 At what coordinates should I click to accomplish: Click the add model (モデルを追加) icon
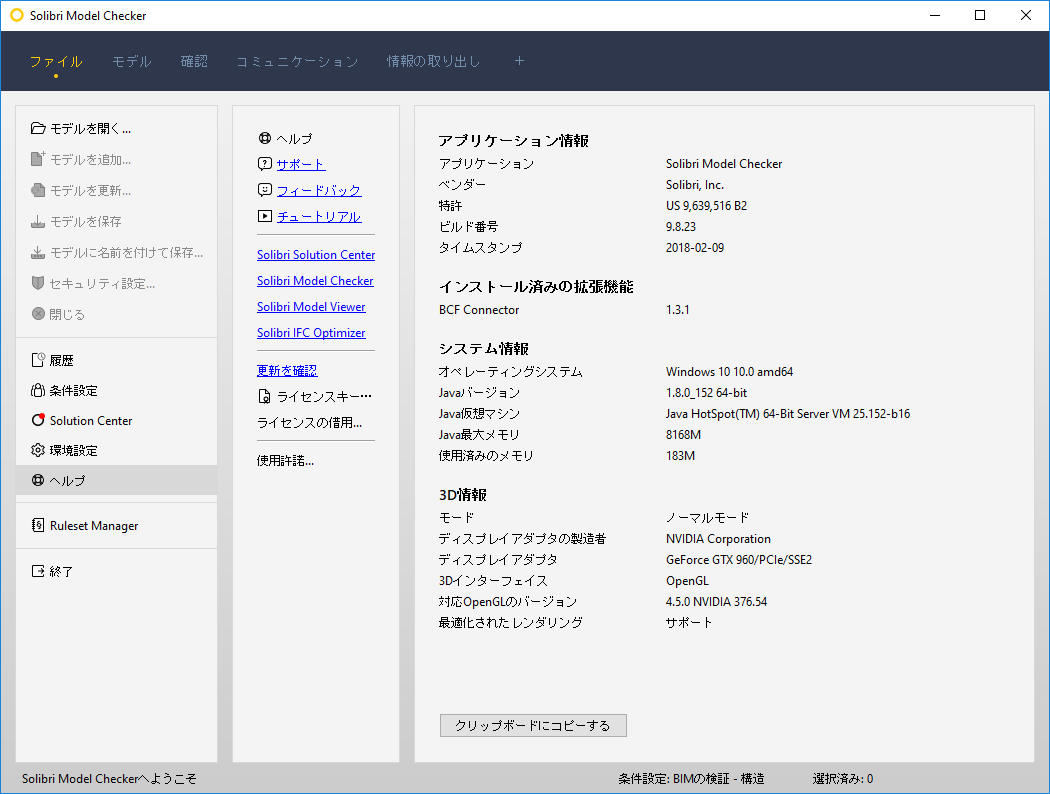tap(38, 159)
